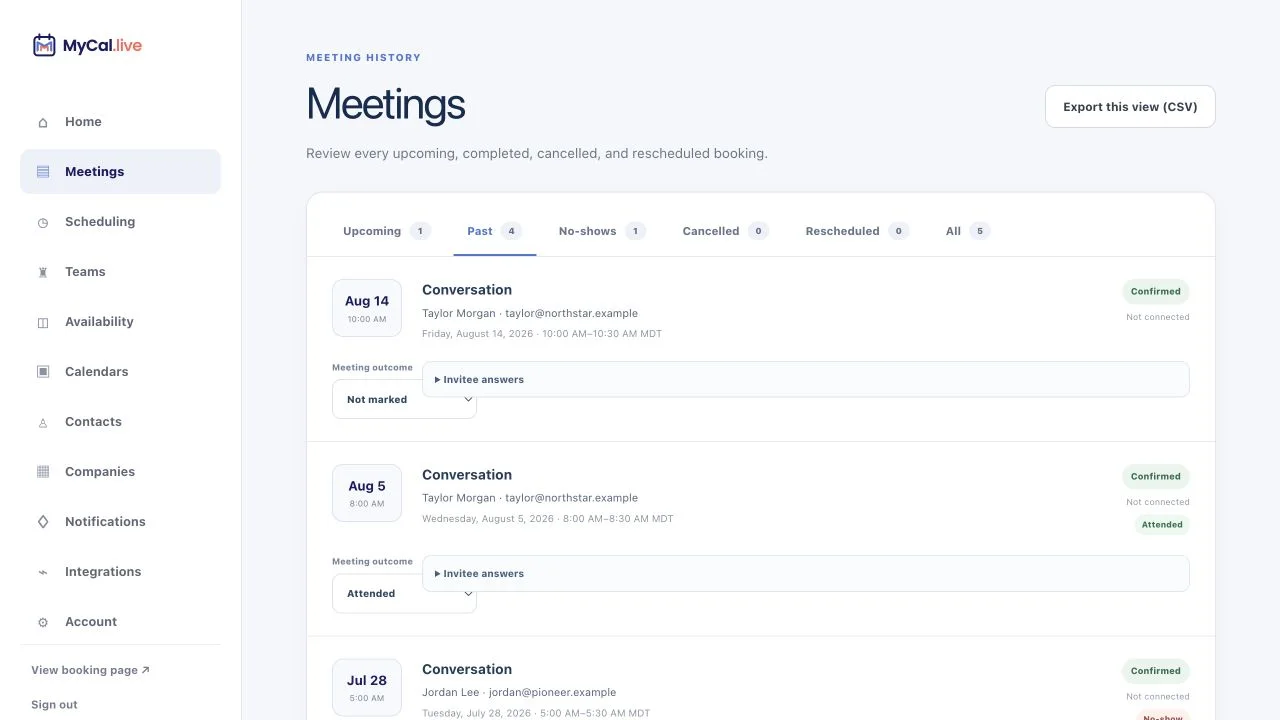Click the Availability columns icon

(43, 322)
